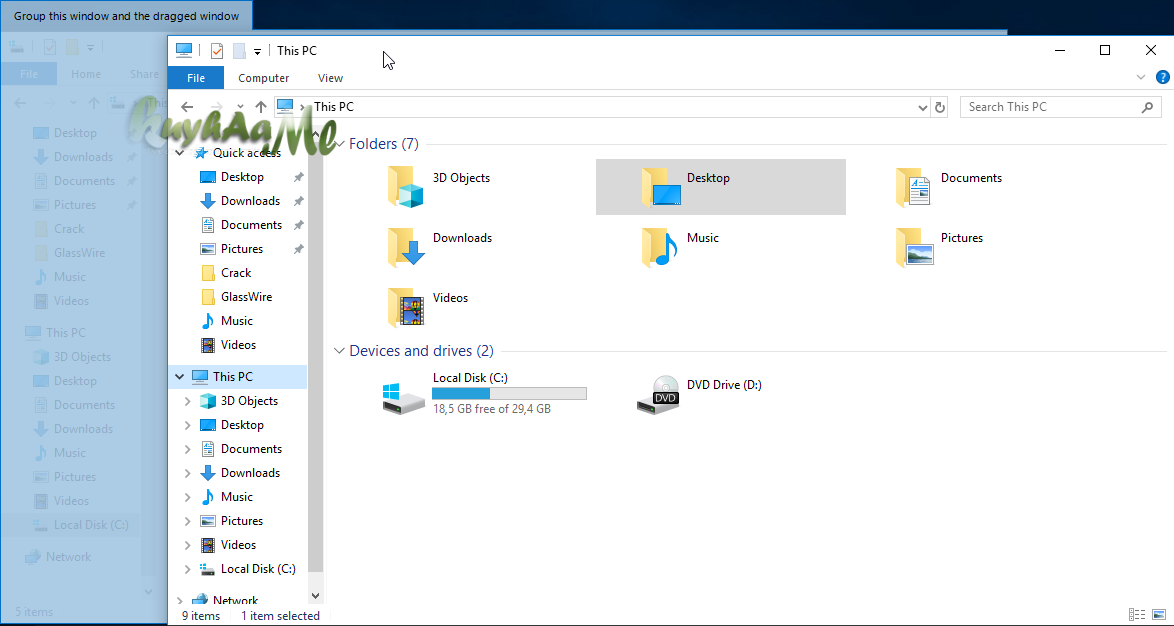Collapse the Devices and drives group
Viewport: 1174px width, 626px height.
coord(339,350)
